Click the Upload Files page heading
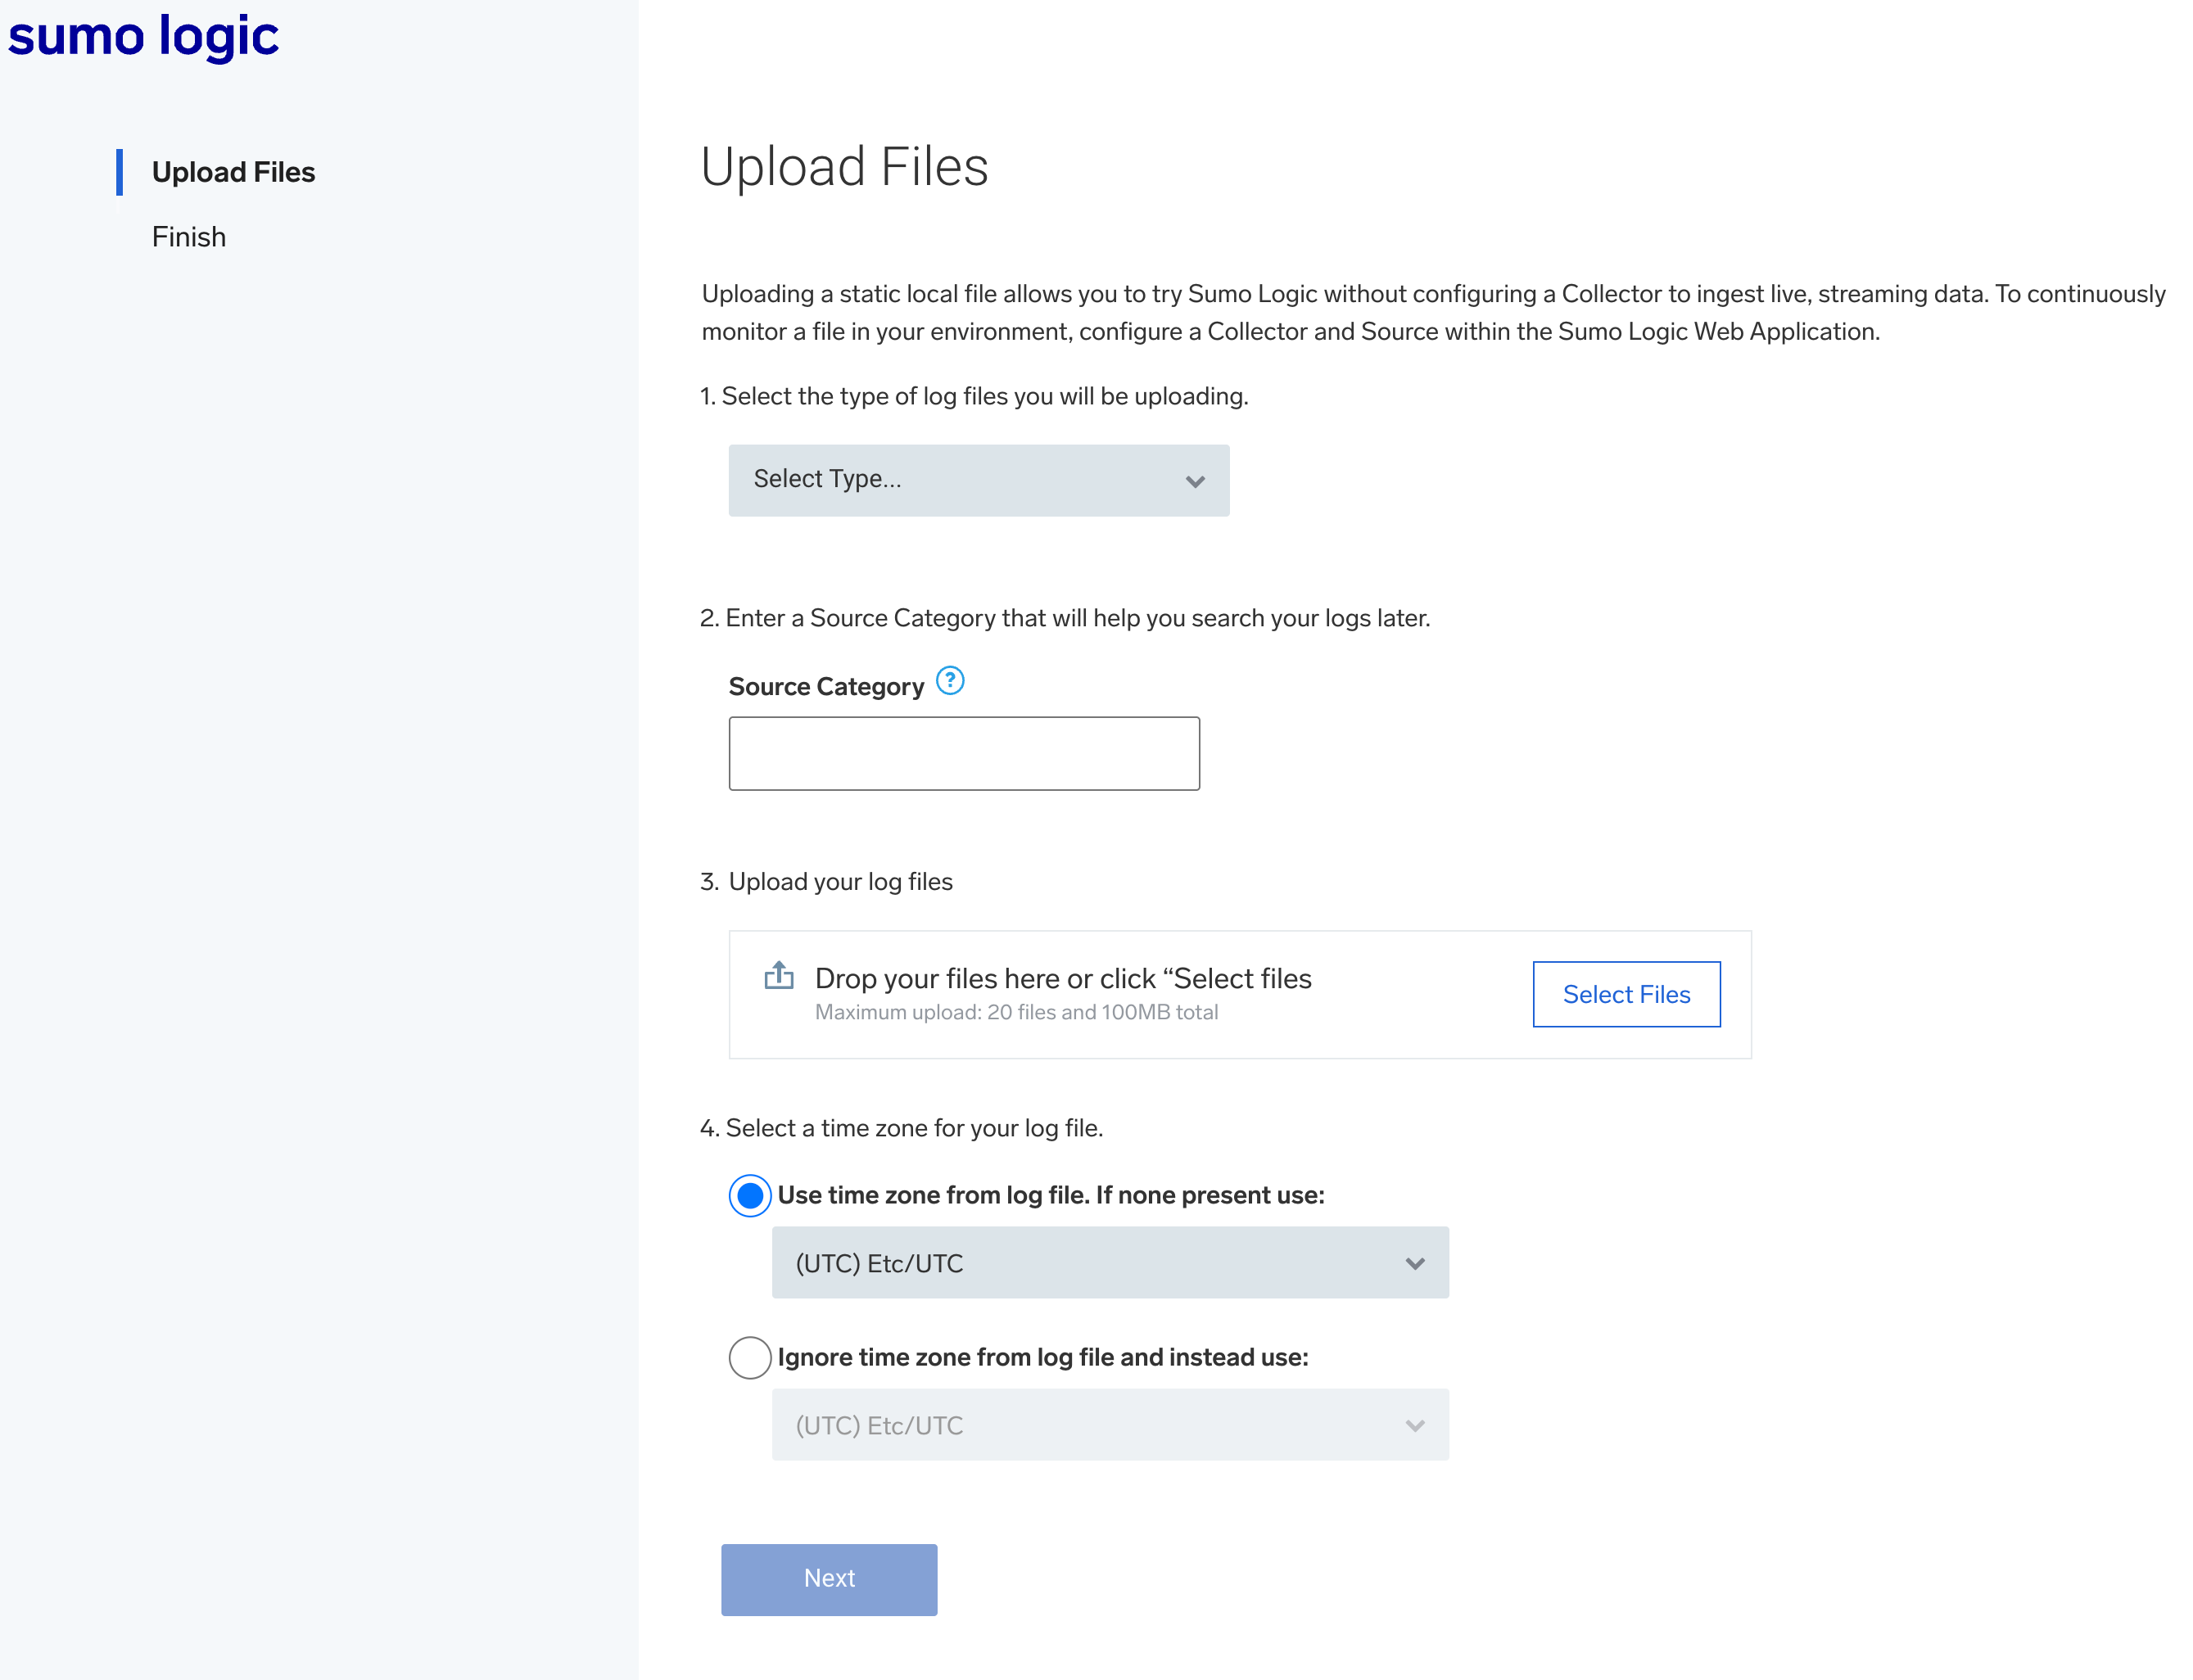The image size is (2193, 1680). (844, 166)
